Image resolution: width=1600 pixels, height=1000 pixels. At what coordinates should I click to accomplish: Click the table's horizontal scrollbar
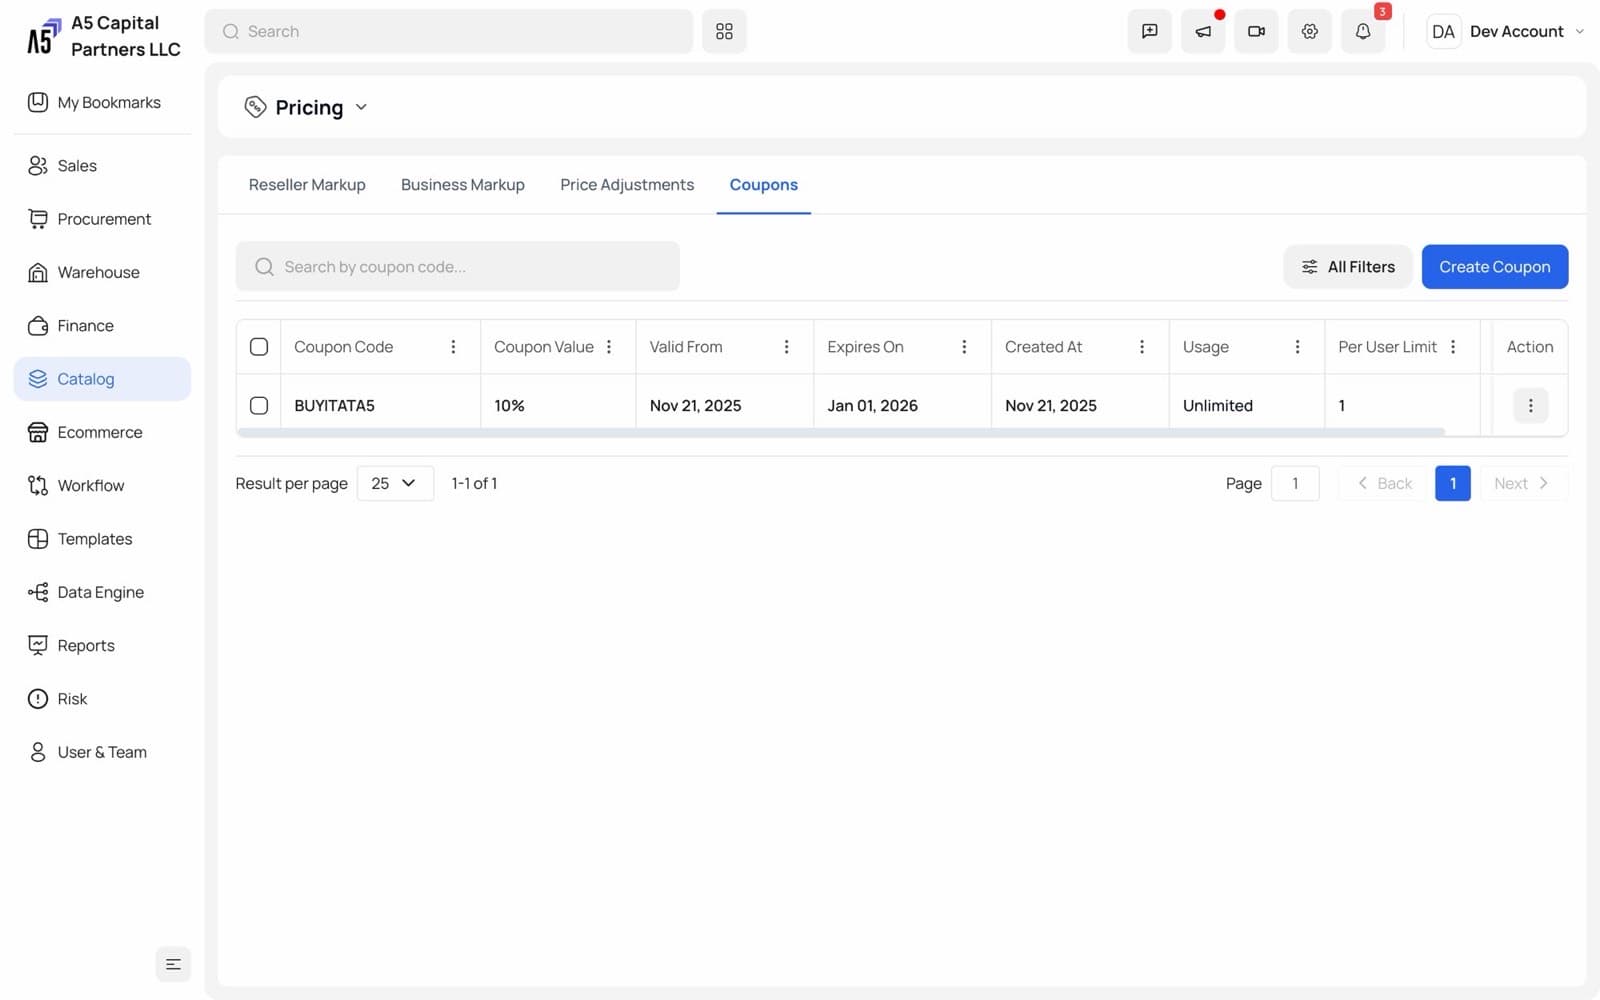[840, 432]
